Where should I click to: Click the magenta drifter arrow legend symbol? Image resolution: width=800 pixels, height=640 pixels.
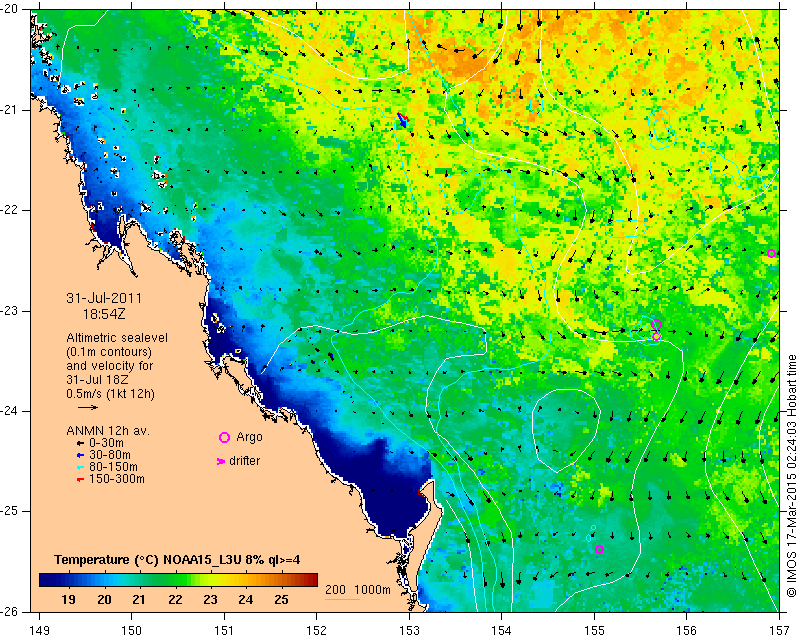[x=221, y=461]
